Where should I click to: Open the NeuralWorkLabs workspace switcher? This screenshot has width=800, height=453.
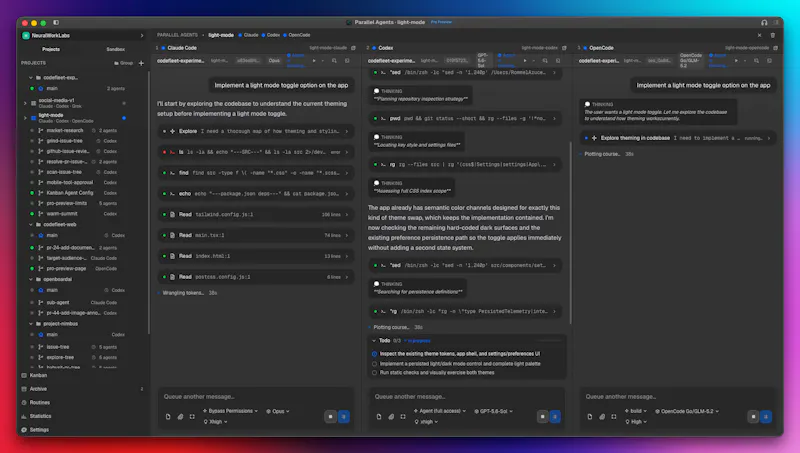[83, 36]
